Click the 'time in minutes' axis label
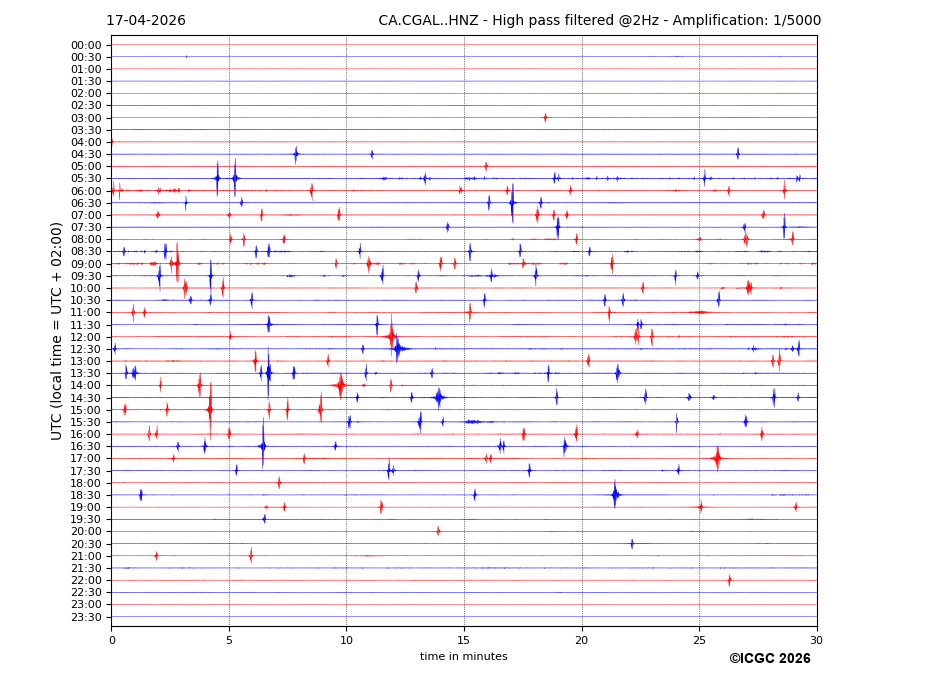 pos(463,656)
